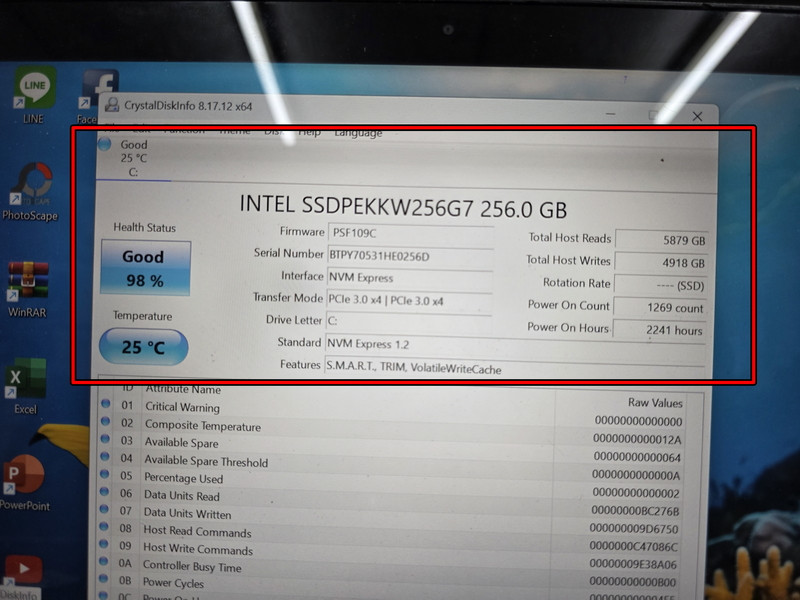This screenshot has height=600, width=800.
Task: Open the PowerPoint desktop shortcut
Action: click(25, 483)
